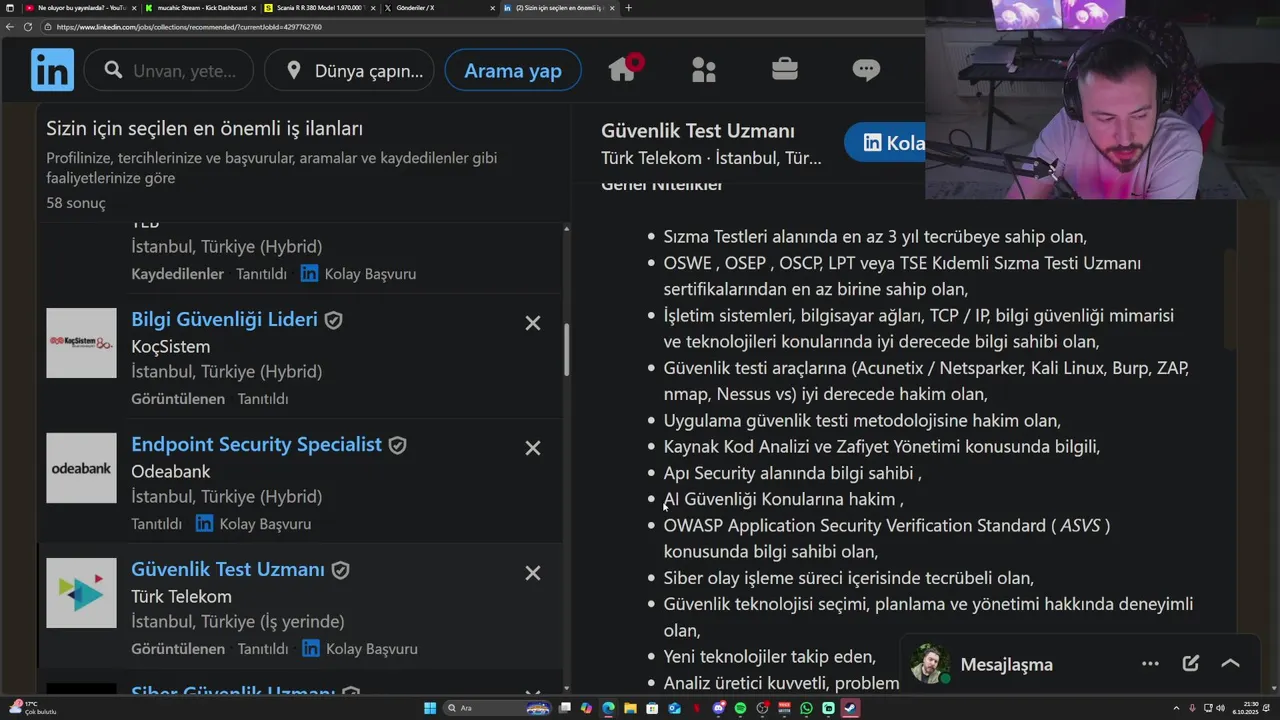Show hidden system tray icons chevron
The height and width of the screenshot is (720, 1280).
1176,708
